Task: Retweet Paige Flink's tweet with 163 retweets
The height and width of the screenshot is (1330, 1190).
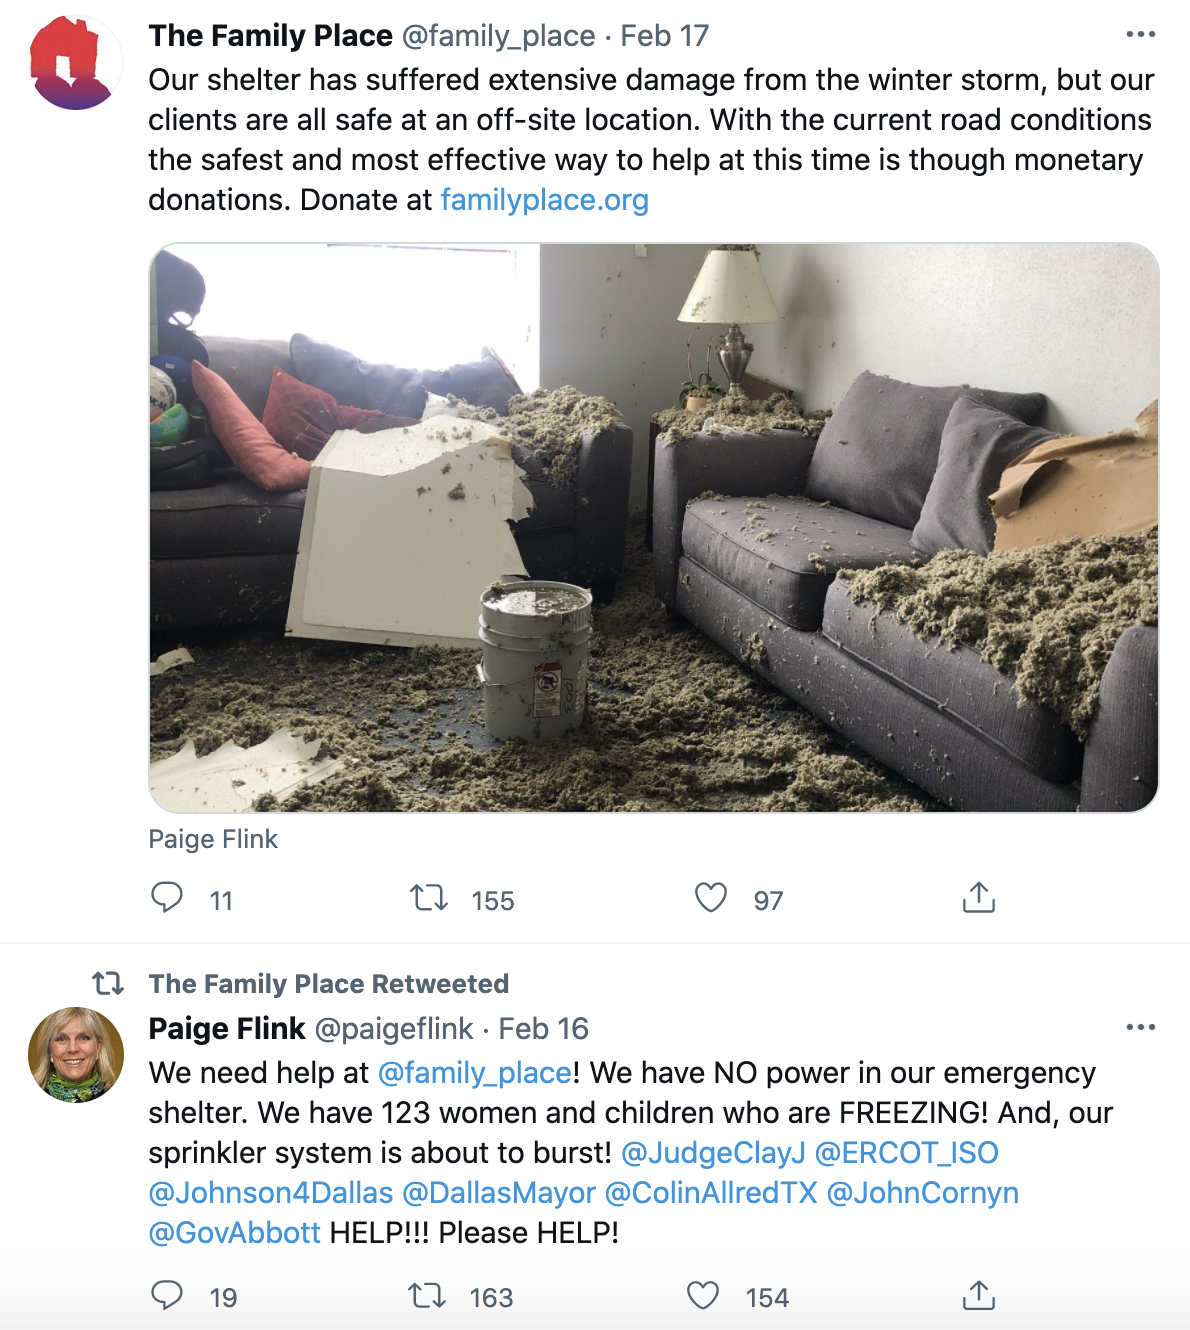Action: (428, 1296)
